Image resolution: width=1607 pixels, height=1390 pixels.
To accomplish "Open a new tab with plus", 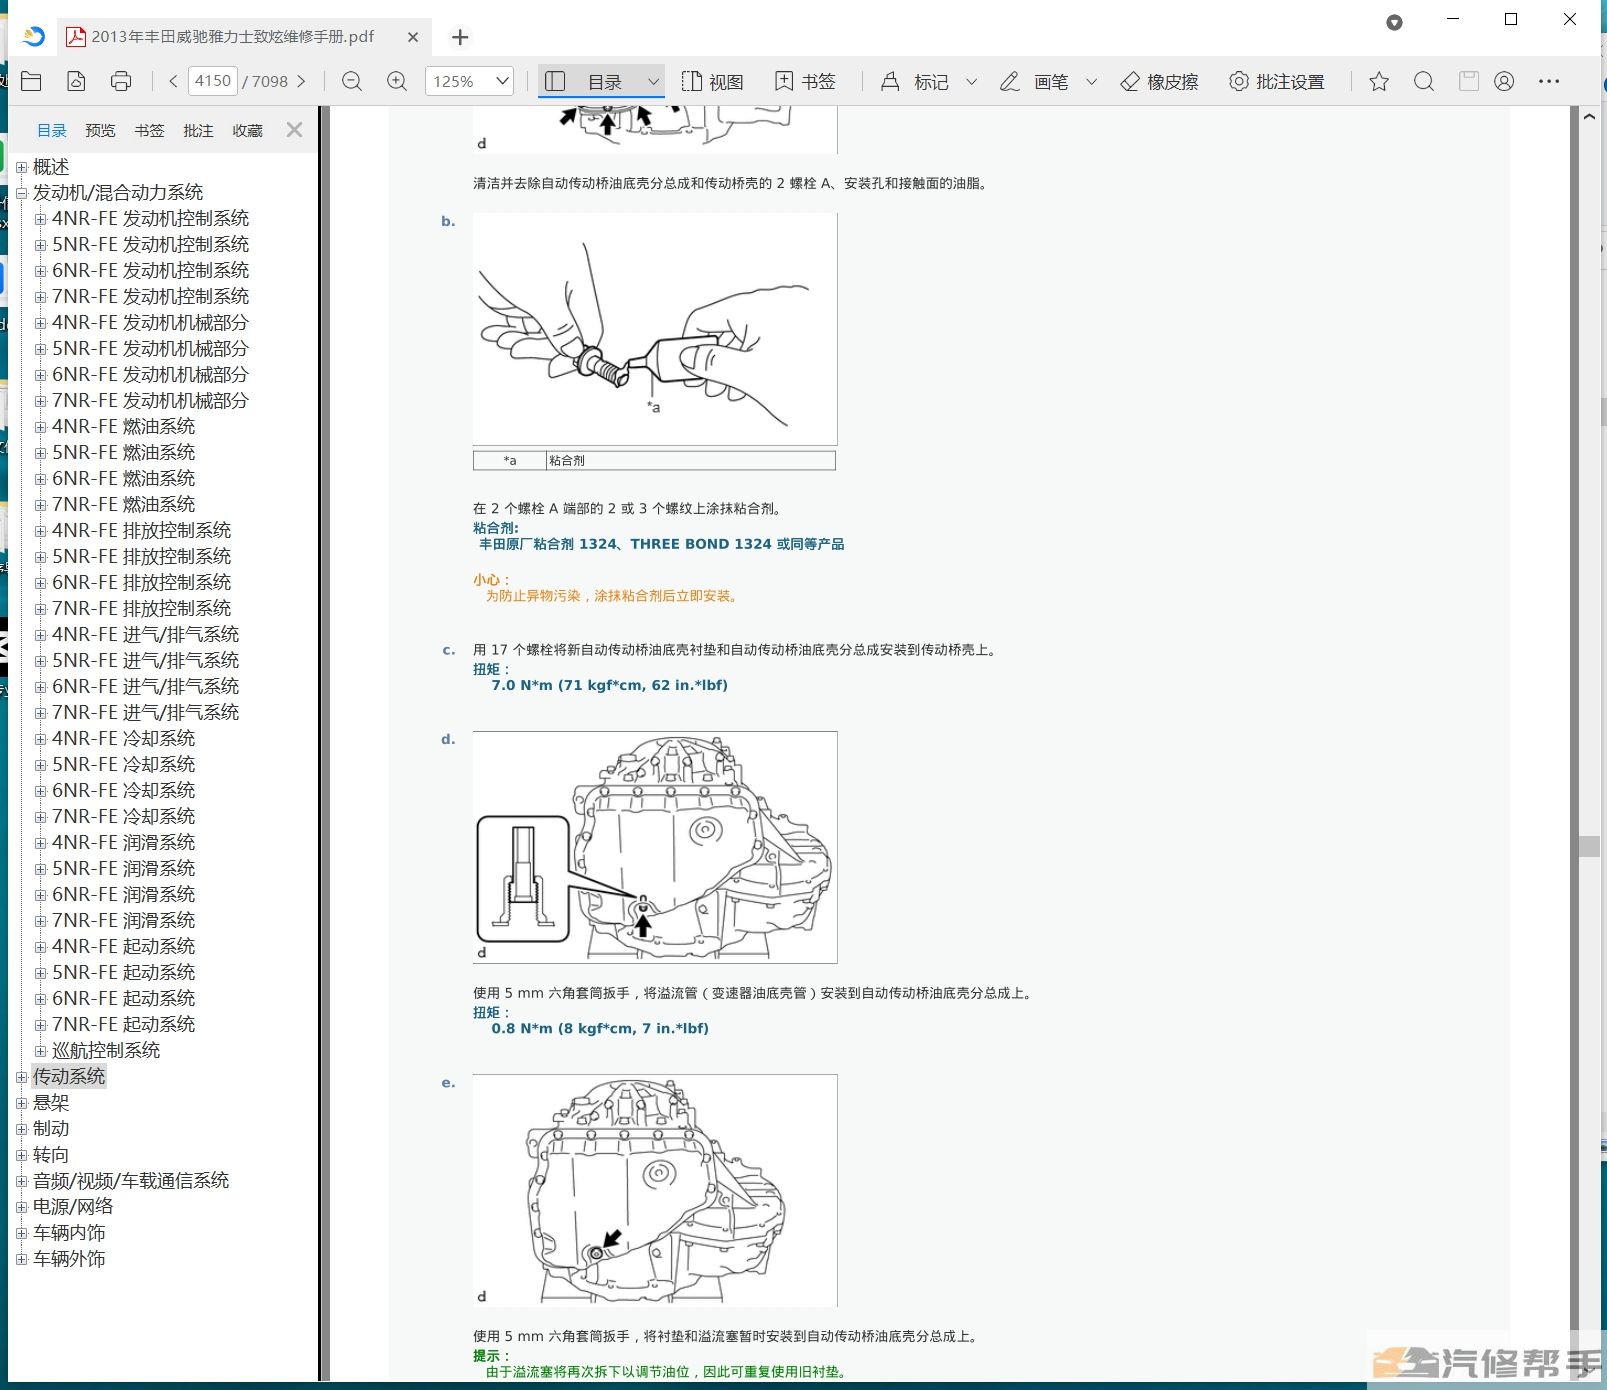I will click(x=460, y=37).
